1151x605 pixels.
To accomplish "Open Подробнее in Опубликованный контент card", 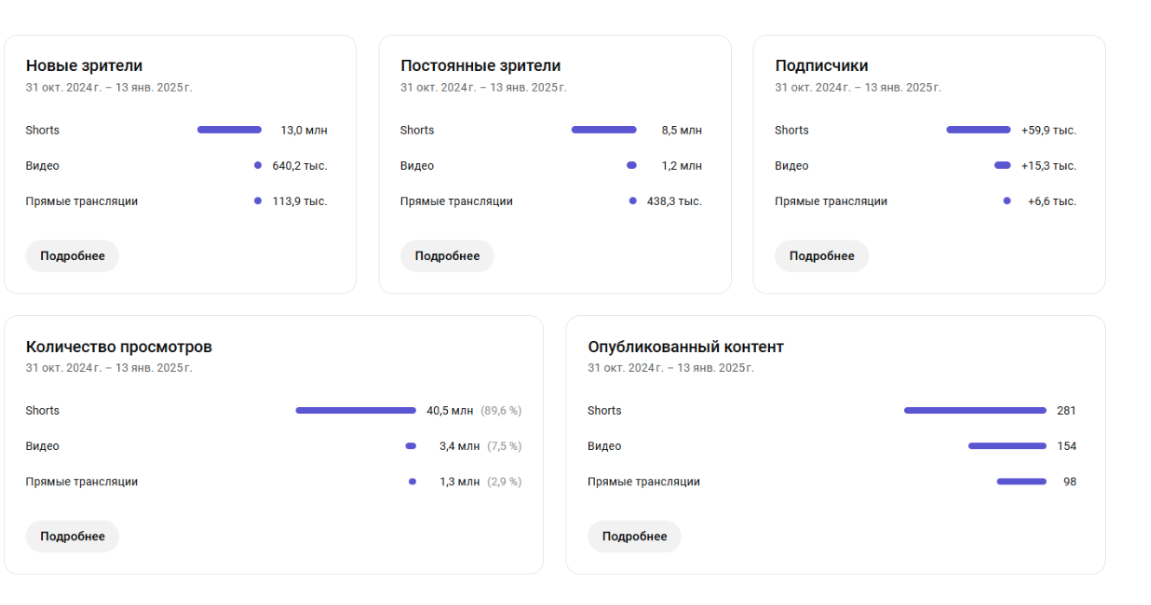I will [x=634, y=536].
